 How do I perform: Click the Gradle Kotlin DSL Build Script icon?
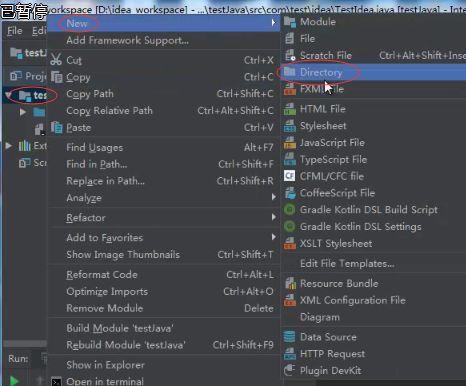[289, 210]
